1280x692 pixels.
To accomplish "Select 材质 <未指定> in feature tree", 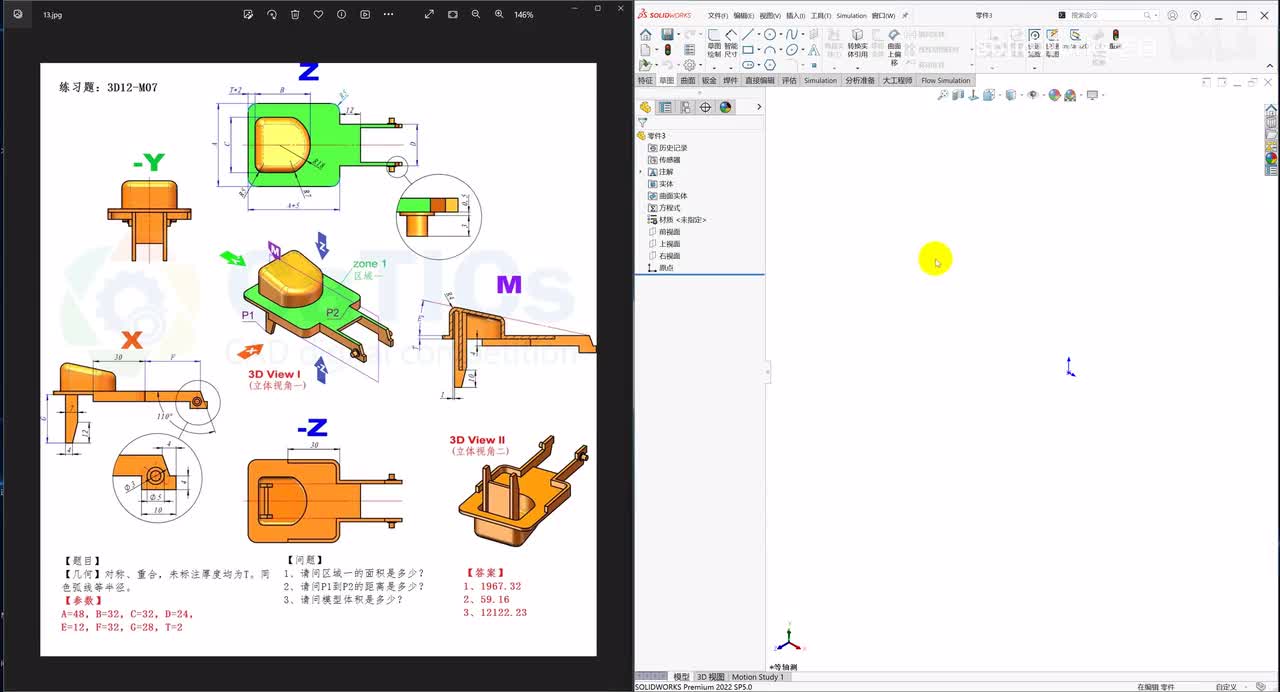I will 677,220.
